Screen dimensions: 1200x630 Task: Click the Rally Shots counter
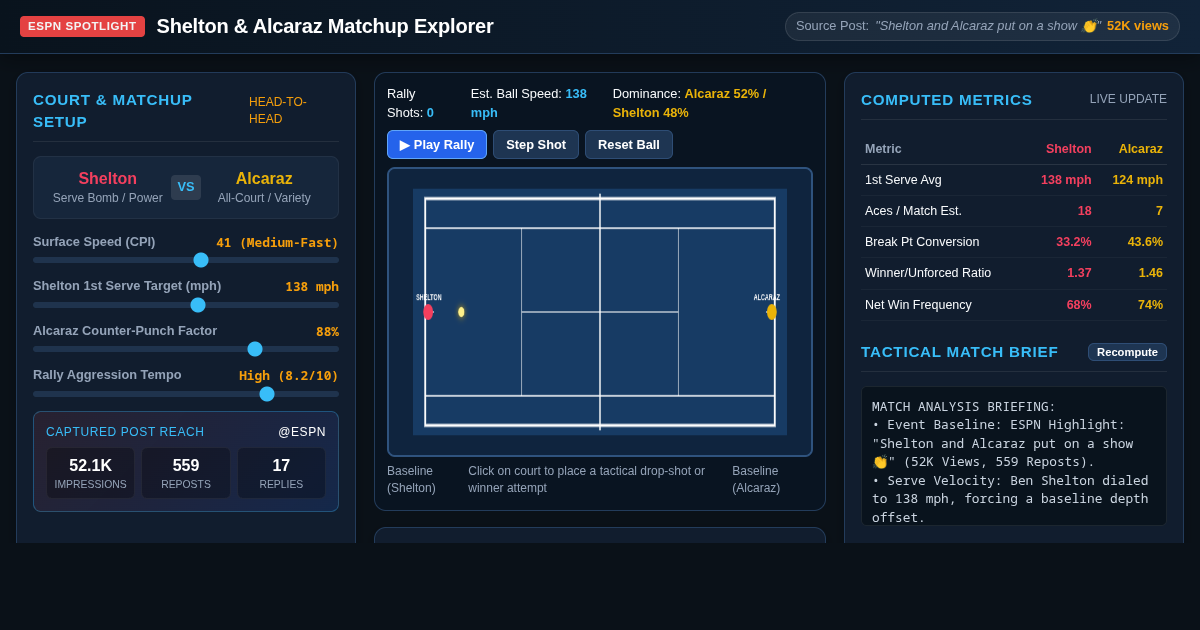pos(410,103)
